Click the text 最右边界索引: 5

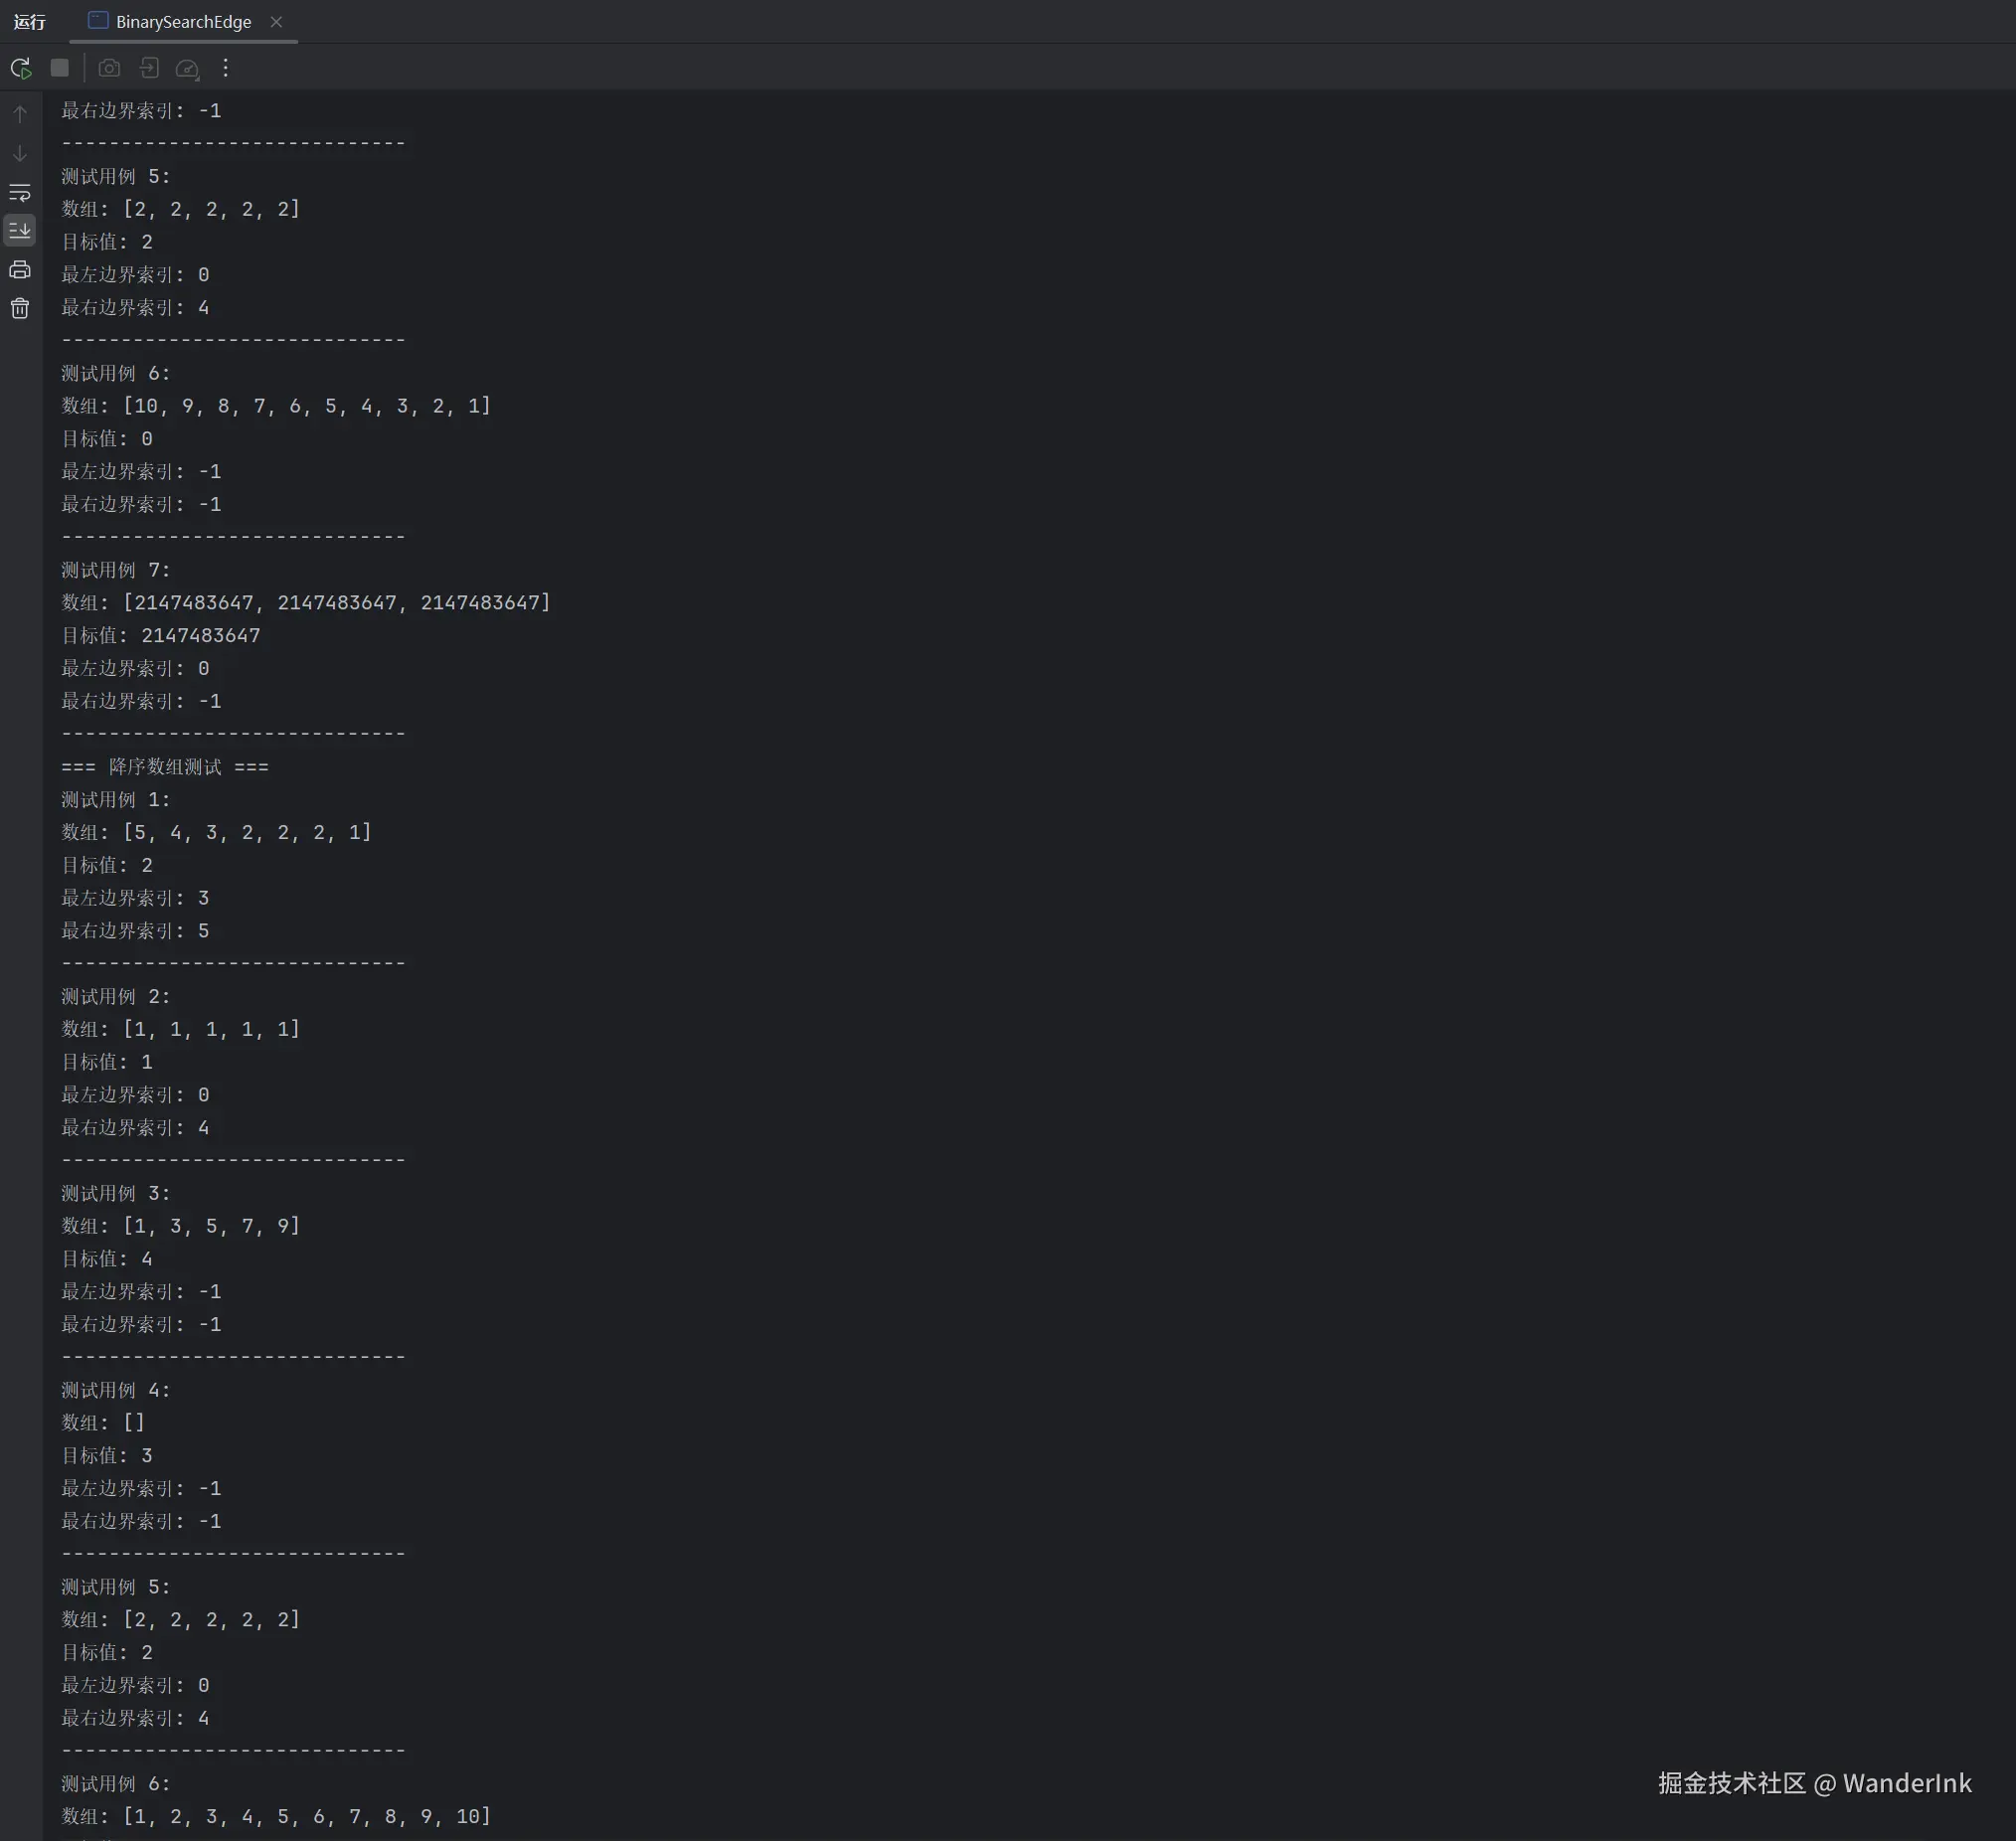tap(135, 930)
